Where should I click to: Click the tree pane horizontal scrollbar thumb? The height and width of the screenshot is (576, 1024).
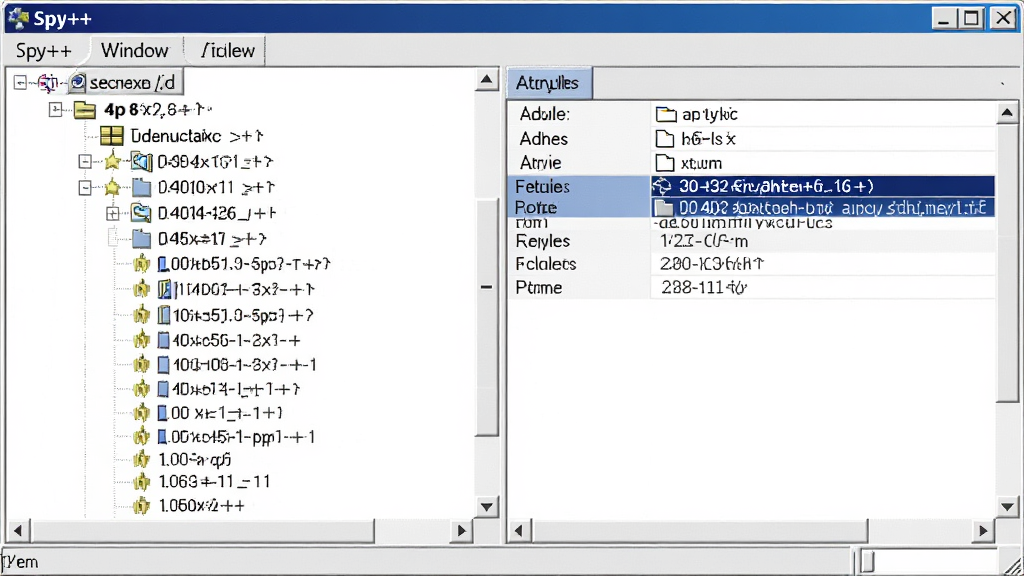click(202, 530)
